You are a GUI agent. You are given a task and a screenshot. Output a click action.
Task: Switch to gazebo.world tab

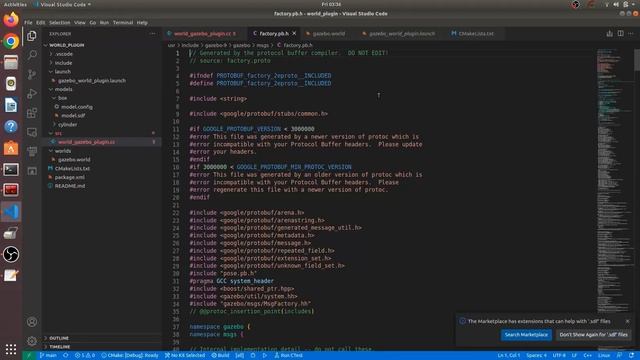tap(329, 33)
